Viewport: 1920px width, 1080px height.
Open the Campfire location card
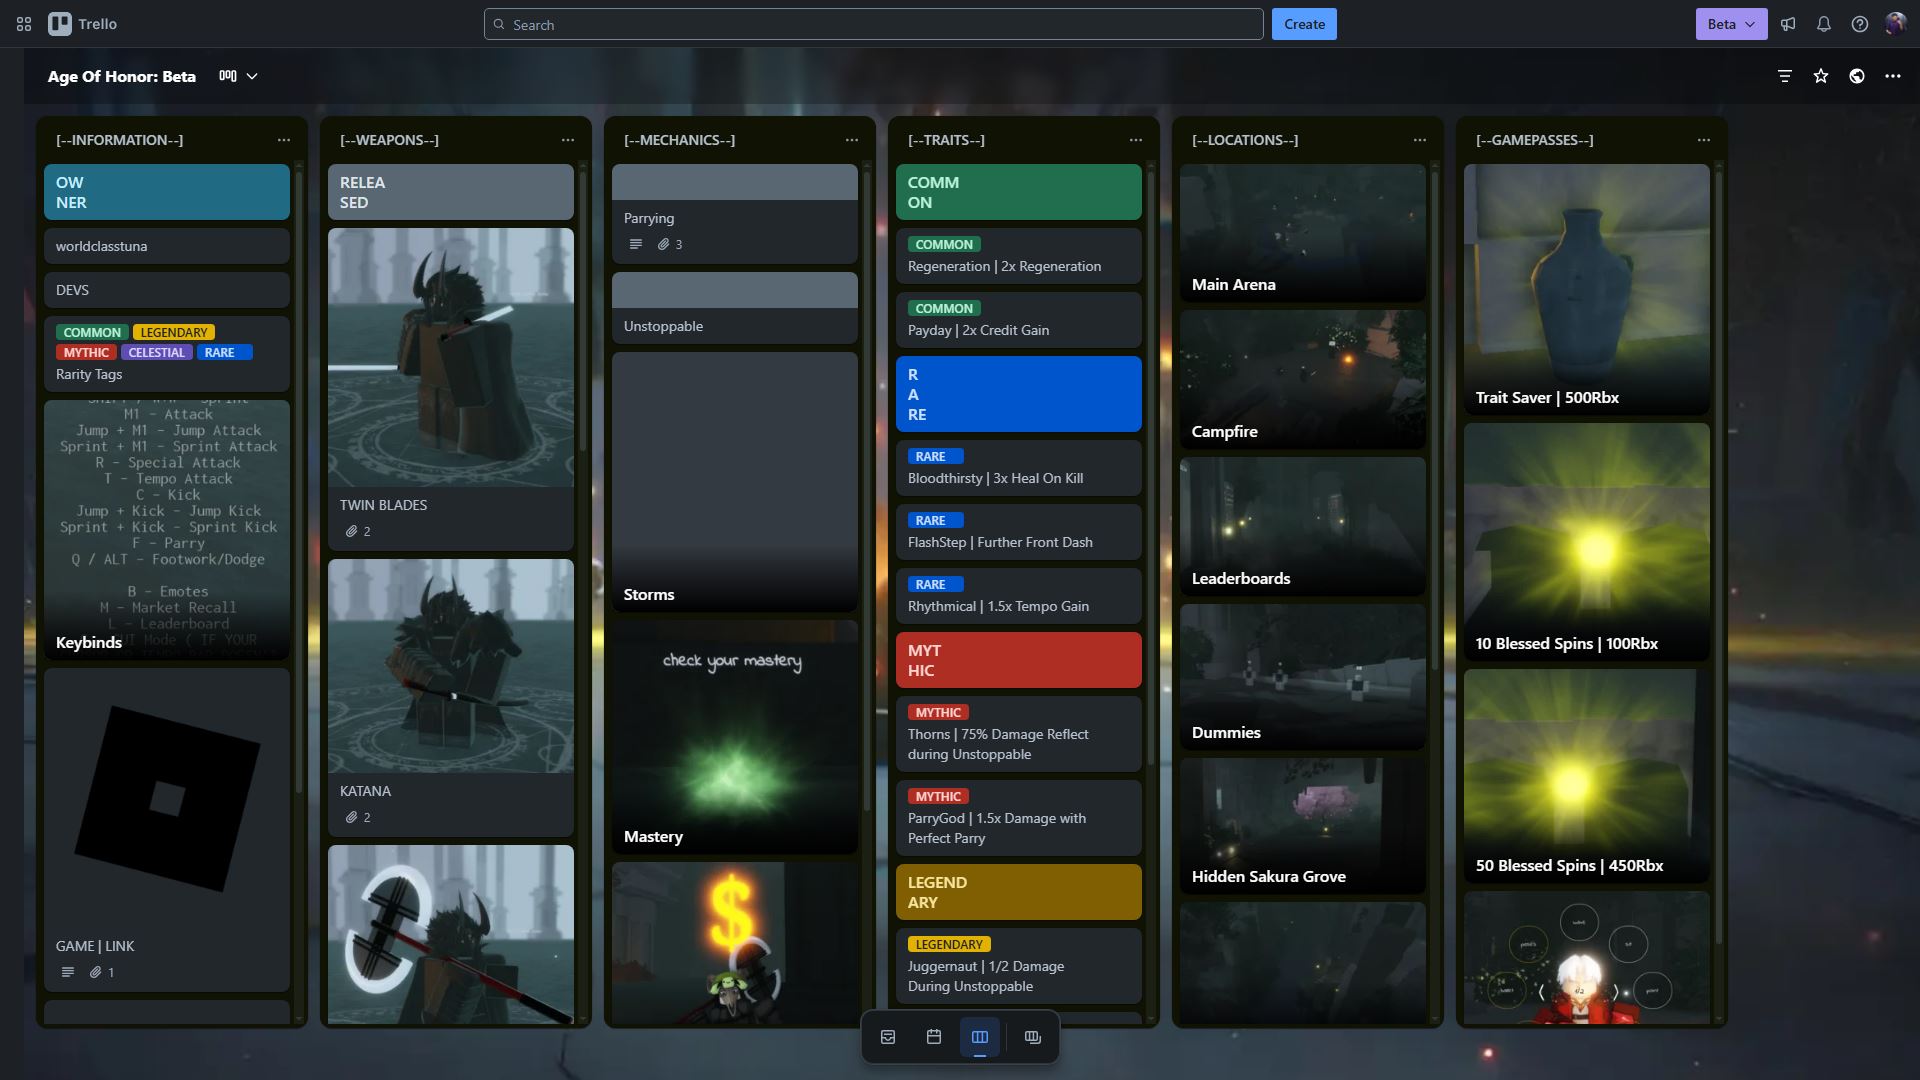click(1303, 380)
